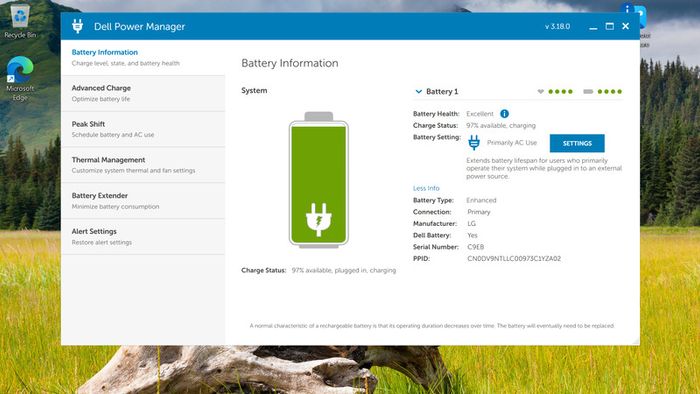The width and height of the screenshot is (700, 394).
Task: Click the Less Info link
Action: tap(426, 188)
